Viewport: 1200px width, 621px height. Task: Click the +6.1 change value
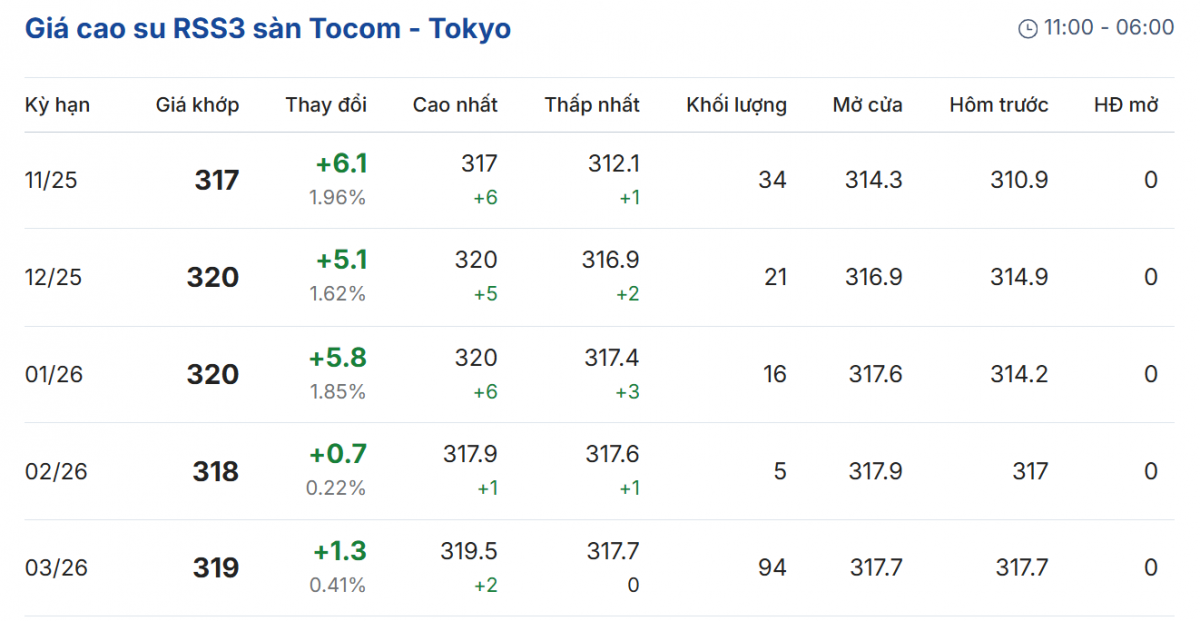(341, 164)
